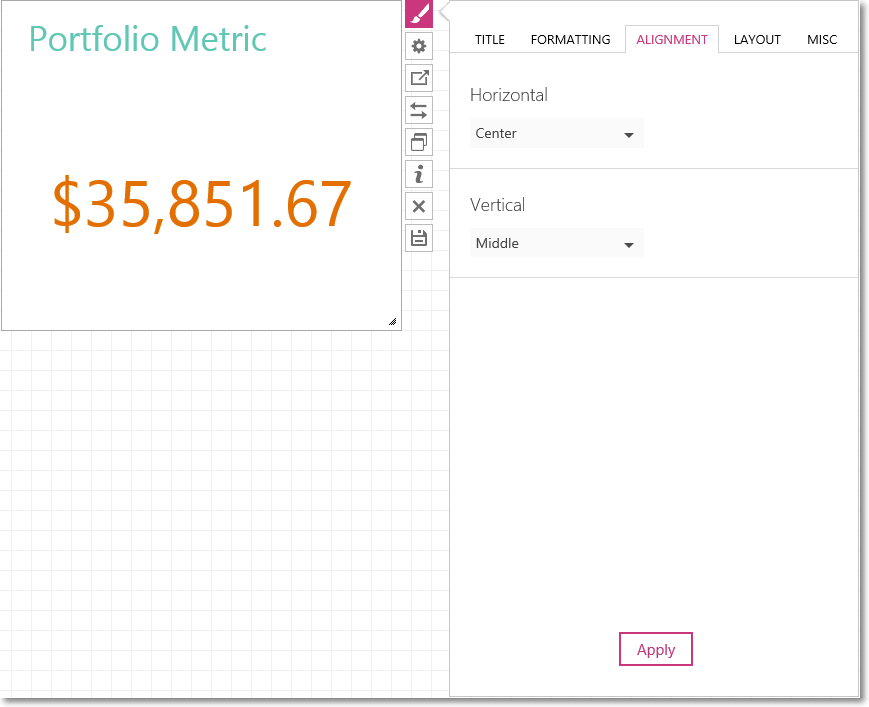Click the Apply button
The image size is (869, 707).
click(x=656, y=649)
